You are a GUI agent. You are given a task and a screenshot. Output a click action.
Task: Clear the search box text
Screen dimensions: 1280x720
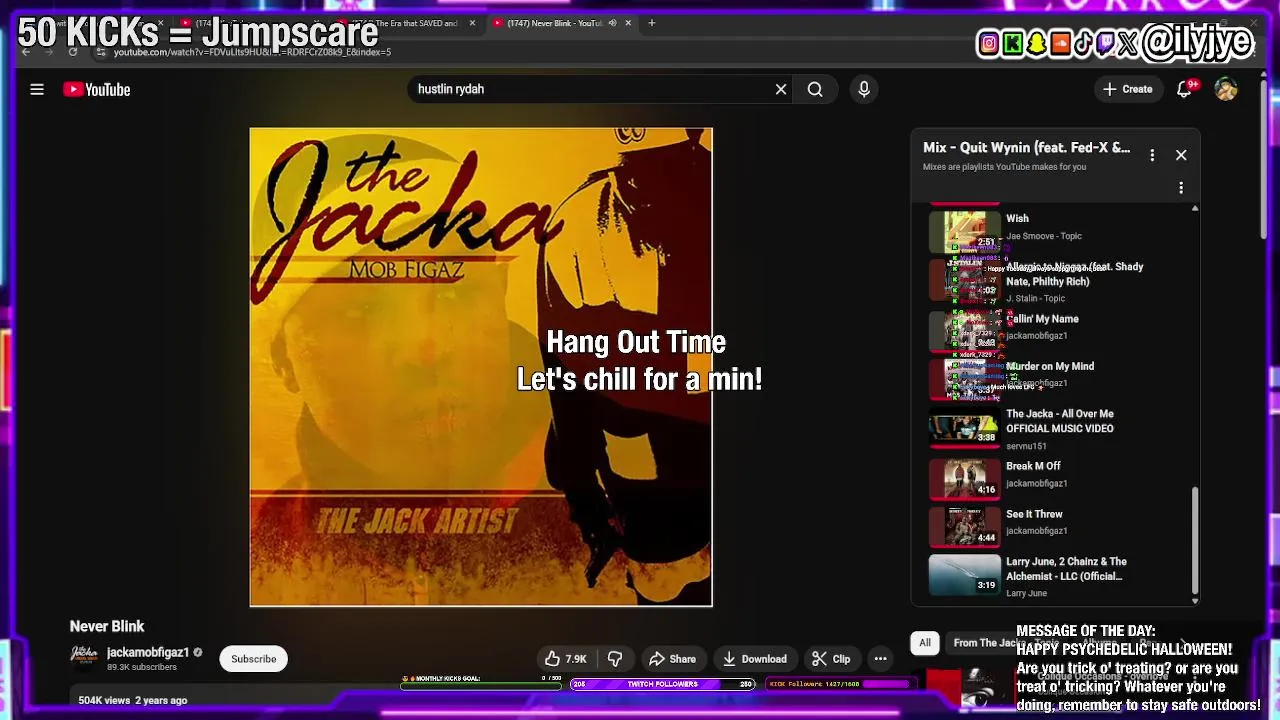pos(781,89)
